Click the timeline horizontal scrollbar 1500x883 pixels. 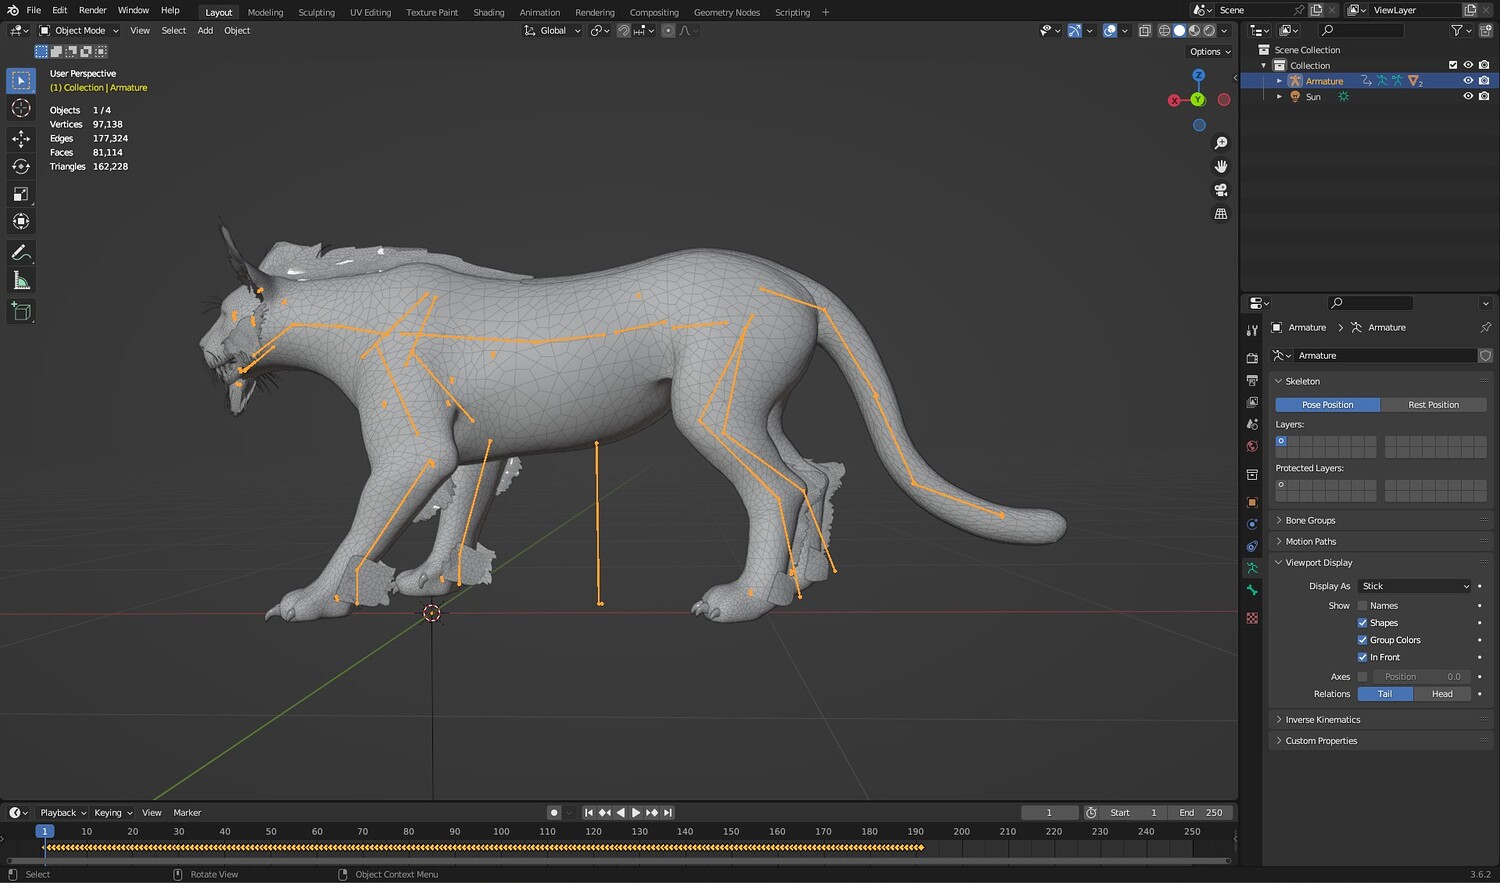click(x=618, y=860)
